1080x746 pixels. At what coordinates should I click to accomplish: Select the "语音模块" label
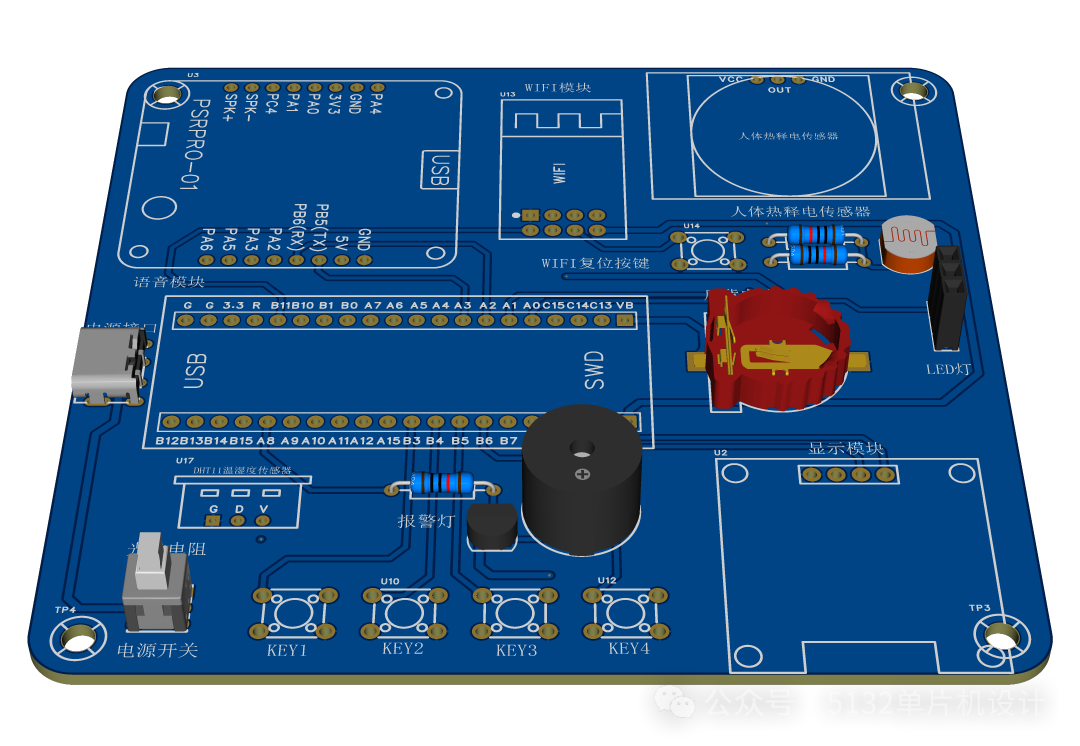point(169,282)
